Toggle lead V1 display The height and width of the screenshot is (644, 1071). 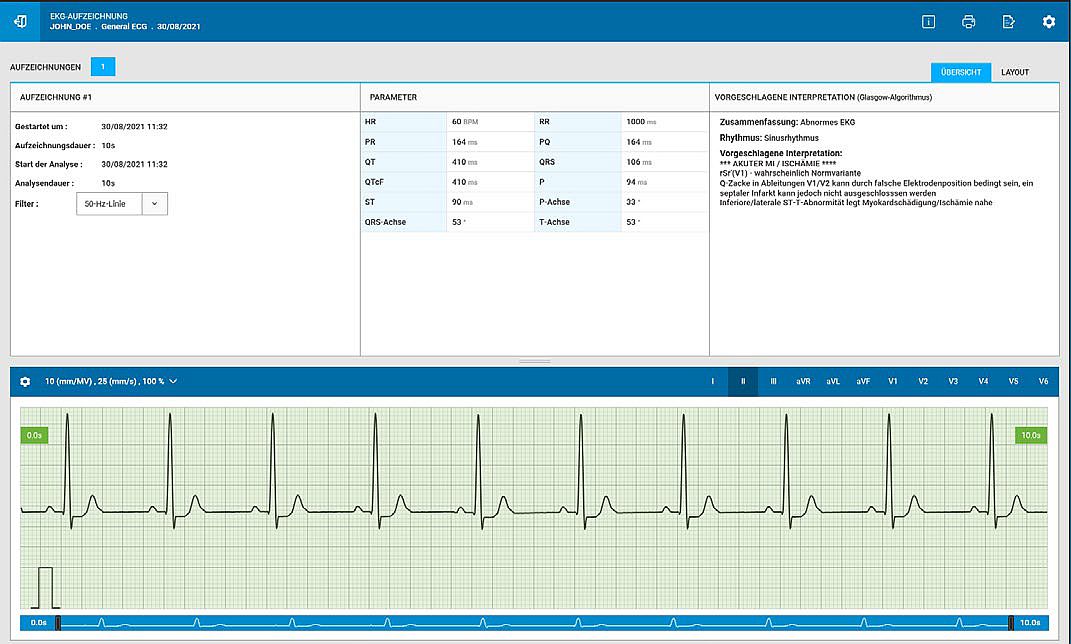pos(892,382)
